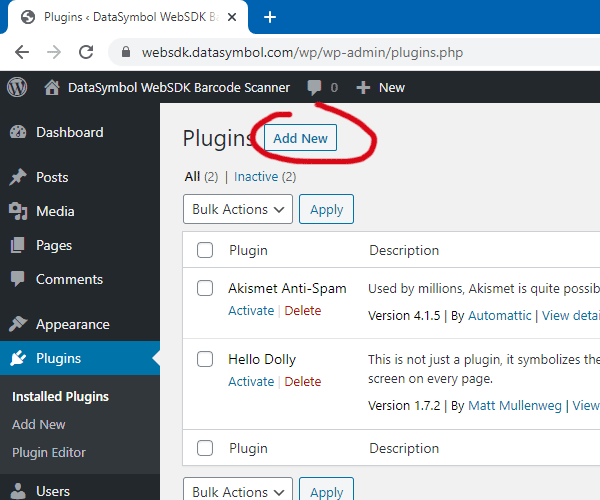Open the Media menu
Viewport: 600px width, 500px height.
pos(55,211)
